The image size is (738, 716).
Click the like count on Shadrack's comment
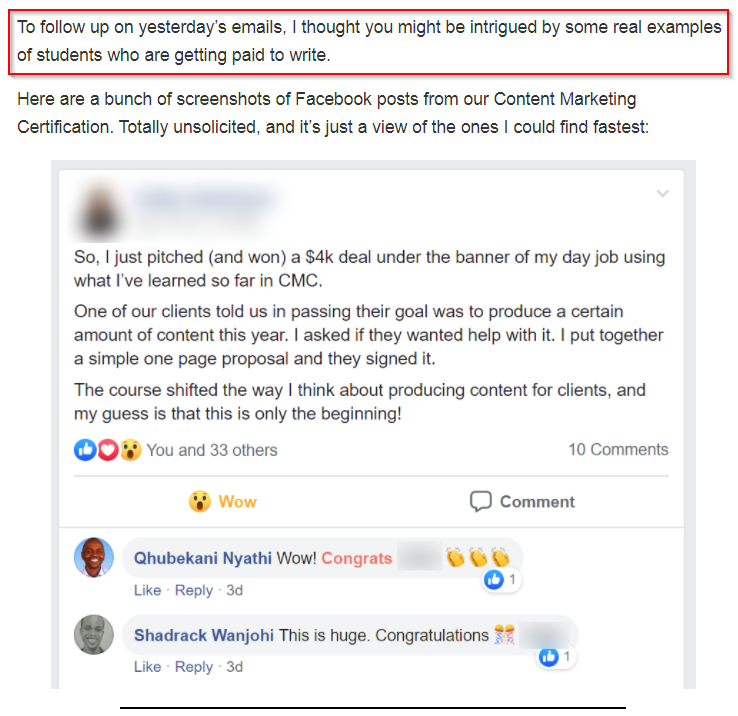coord(556,657)
